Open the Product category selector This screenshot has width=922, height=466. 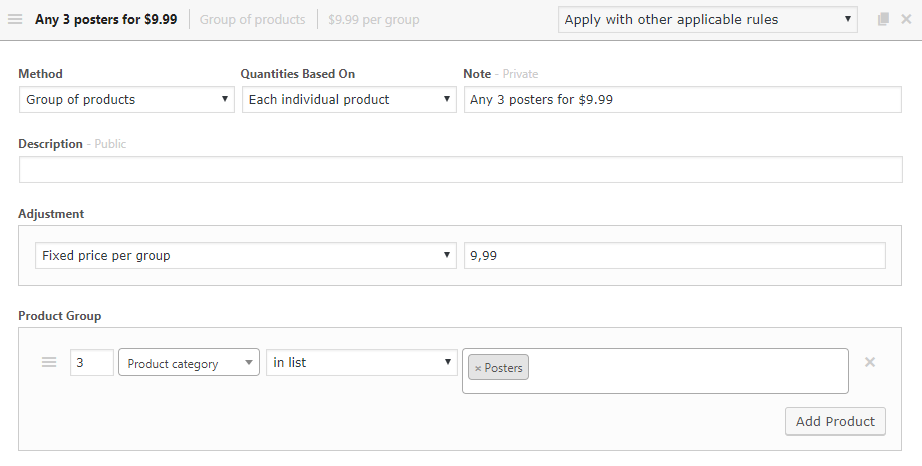click(189, 363)
